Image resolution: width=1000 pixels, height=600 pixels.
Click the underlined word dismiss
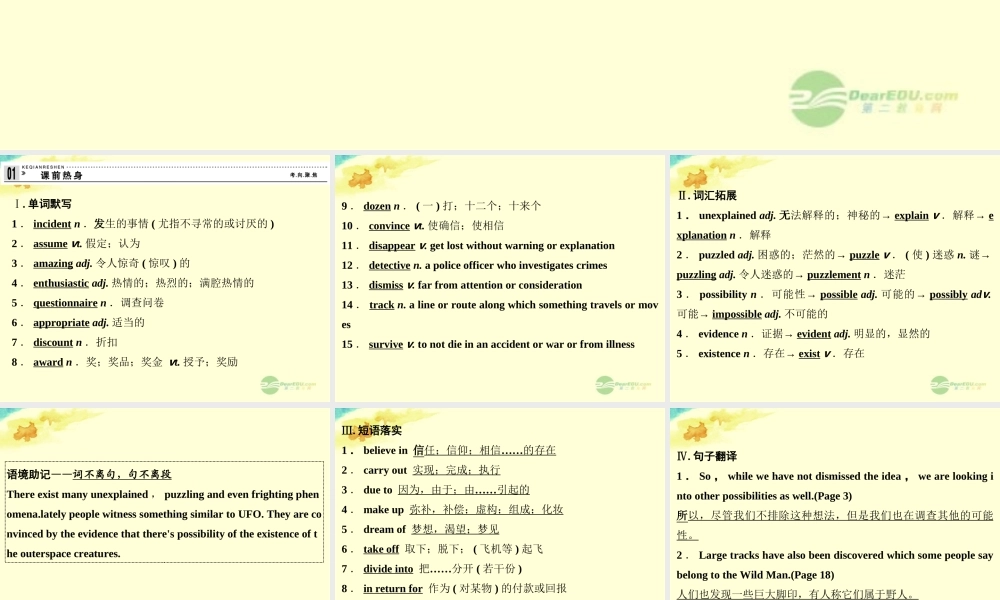(x=386, y=285)
